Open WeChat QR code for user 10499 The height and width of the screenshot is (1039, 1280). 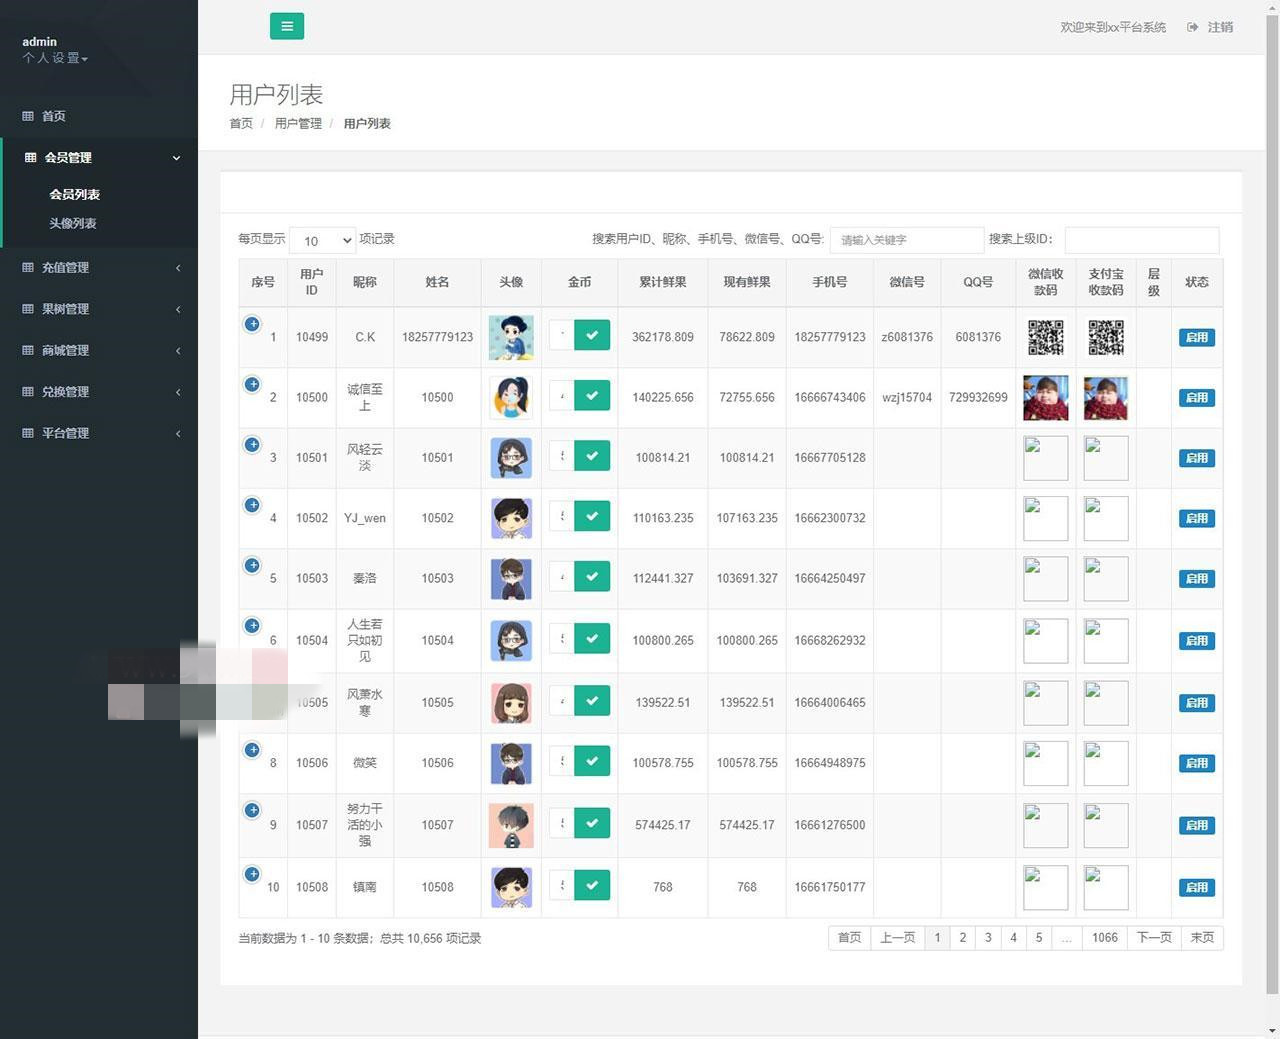tap(1045, 338)
